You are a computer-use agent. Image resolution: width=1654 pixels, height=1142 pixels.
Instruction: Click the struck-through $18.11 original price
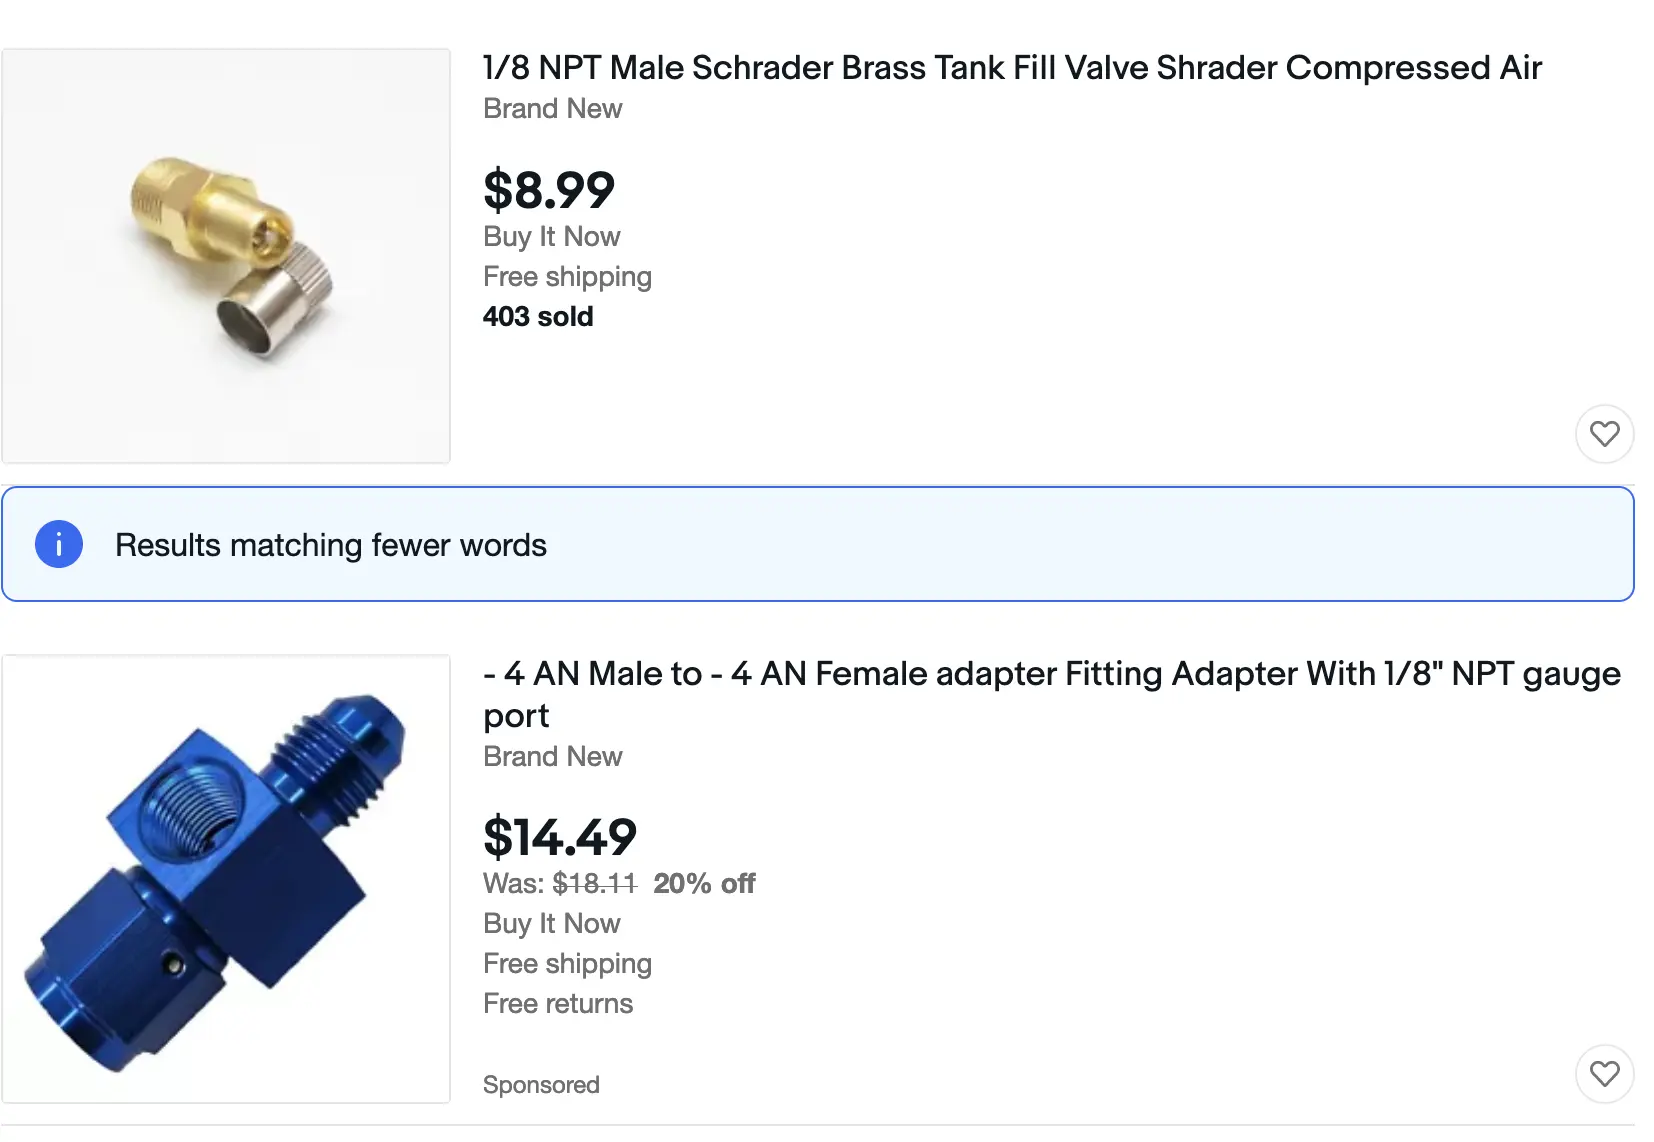(594, 883)
